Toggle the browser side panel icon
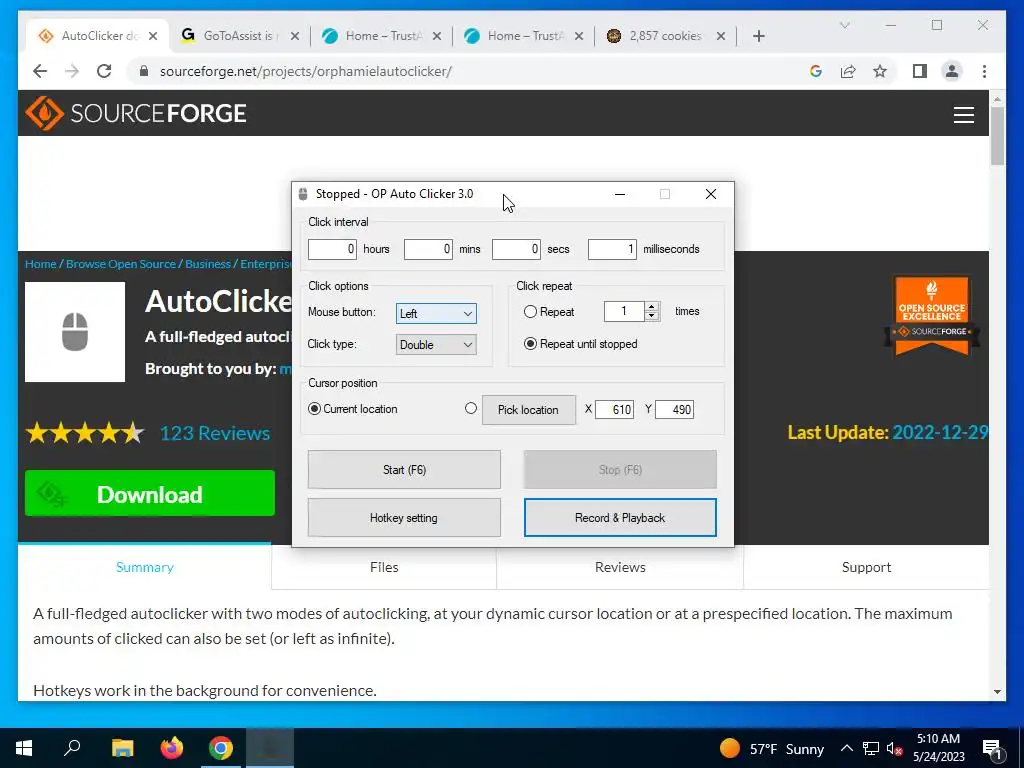This screenshot has width=1024, height=768. point(920,71)
